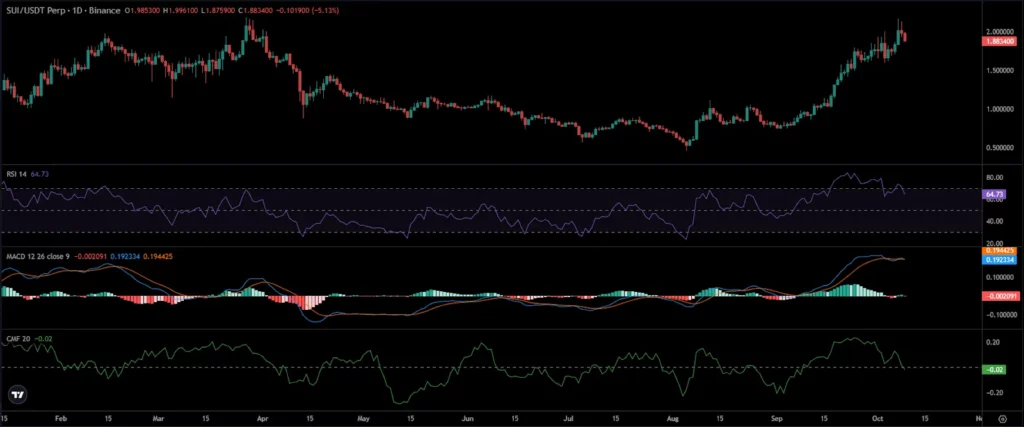
Task: Click the 0.100000 MACD axis label
Action: pyautogui.click(x=1000, y=277)
